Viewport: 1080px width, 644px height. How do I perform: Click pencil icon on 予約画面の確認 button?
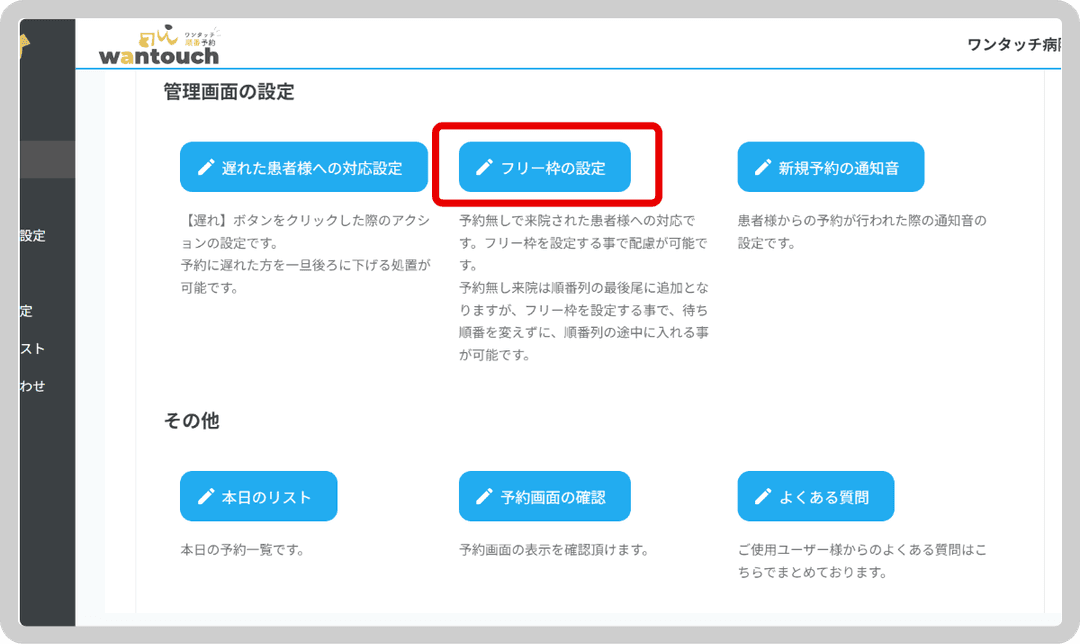click(485, 496)
